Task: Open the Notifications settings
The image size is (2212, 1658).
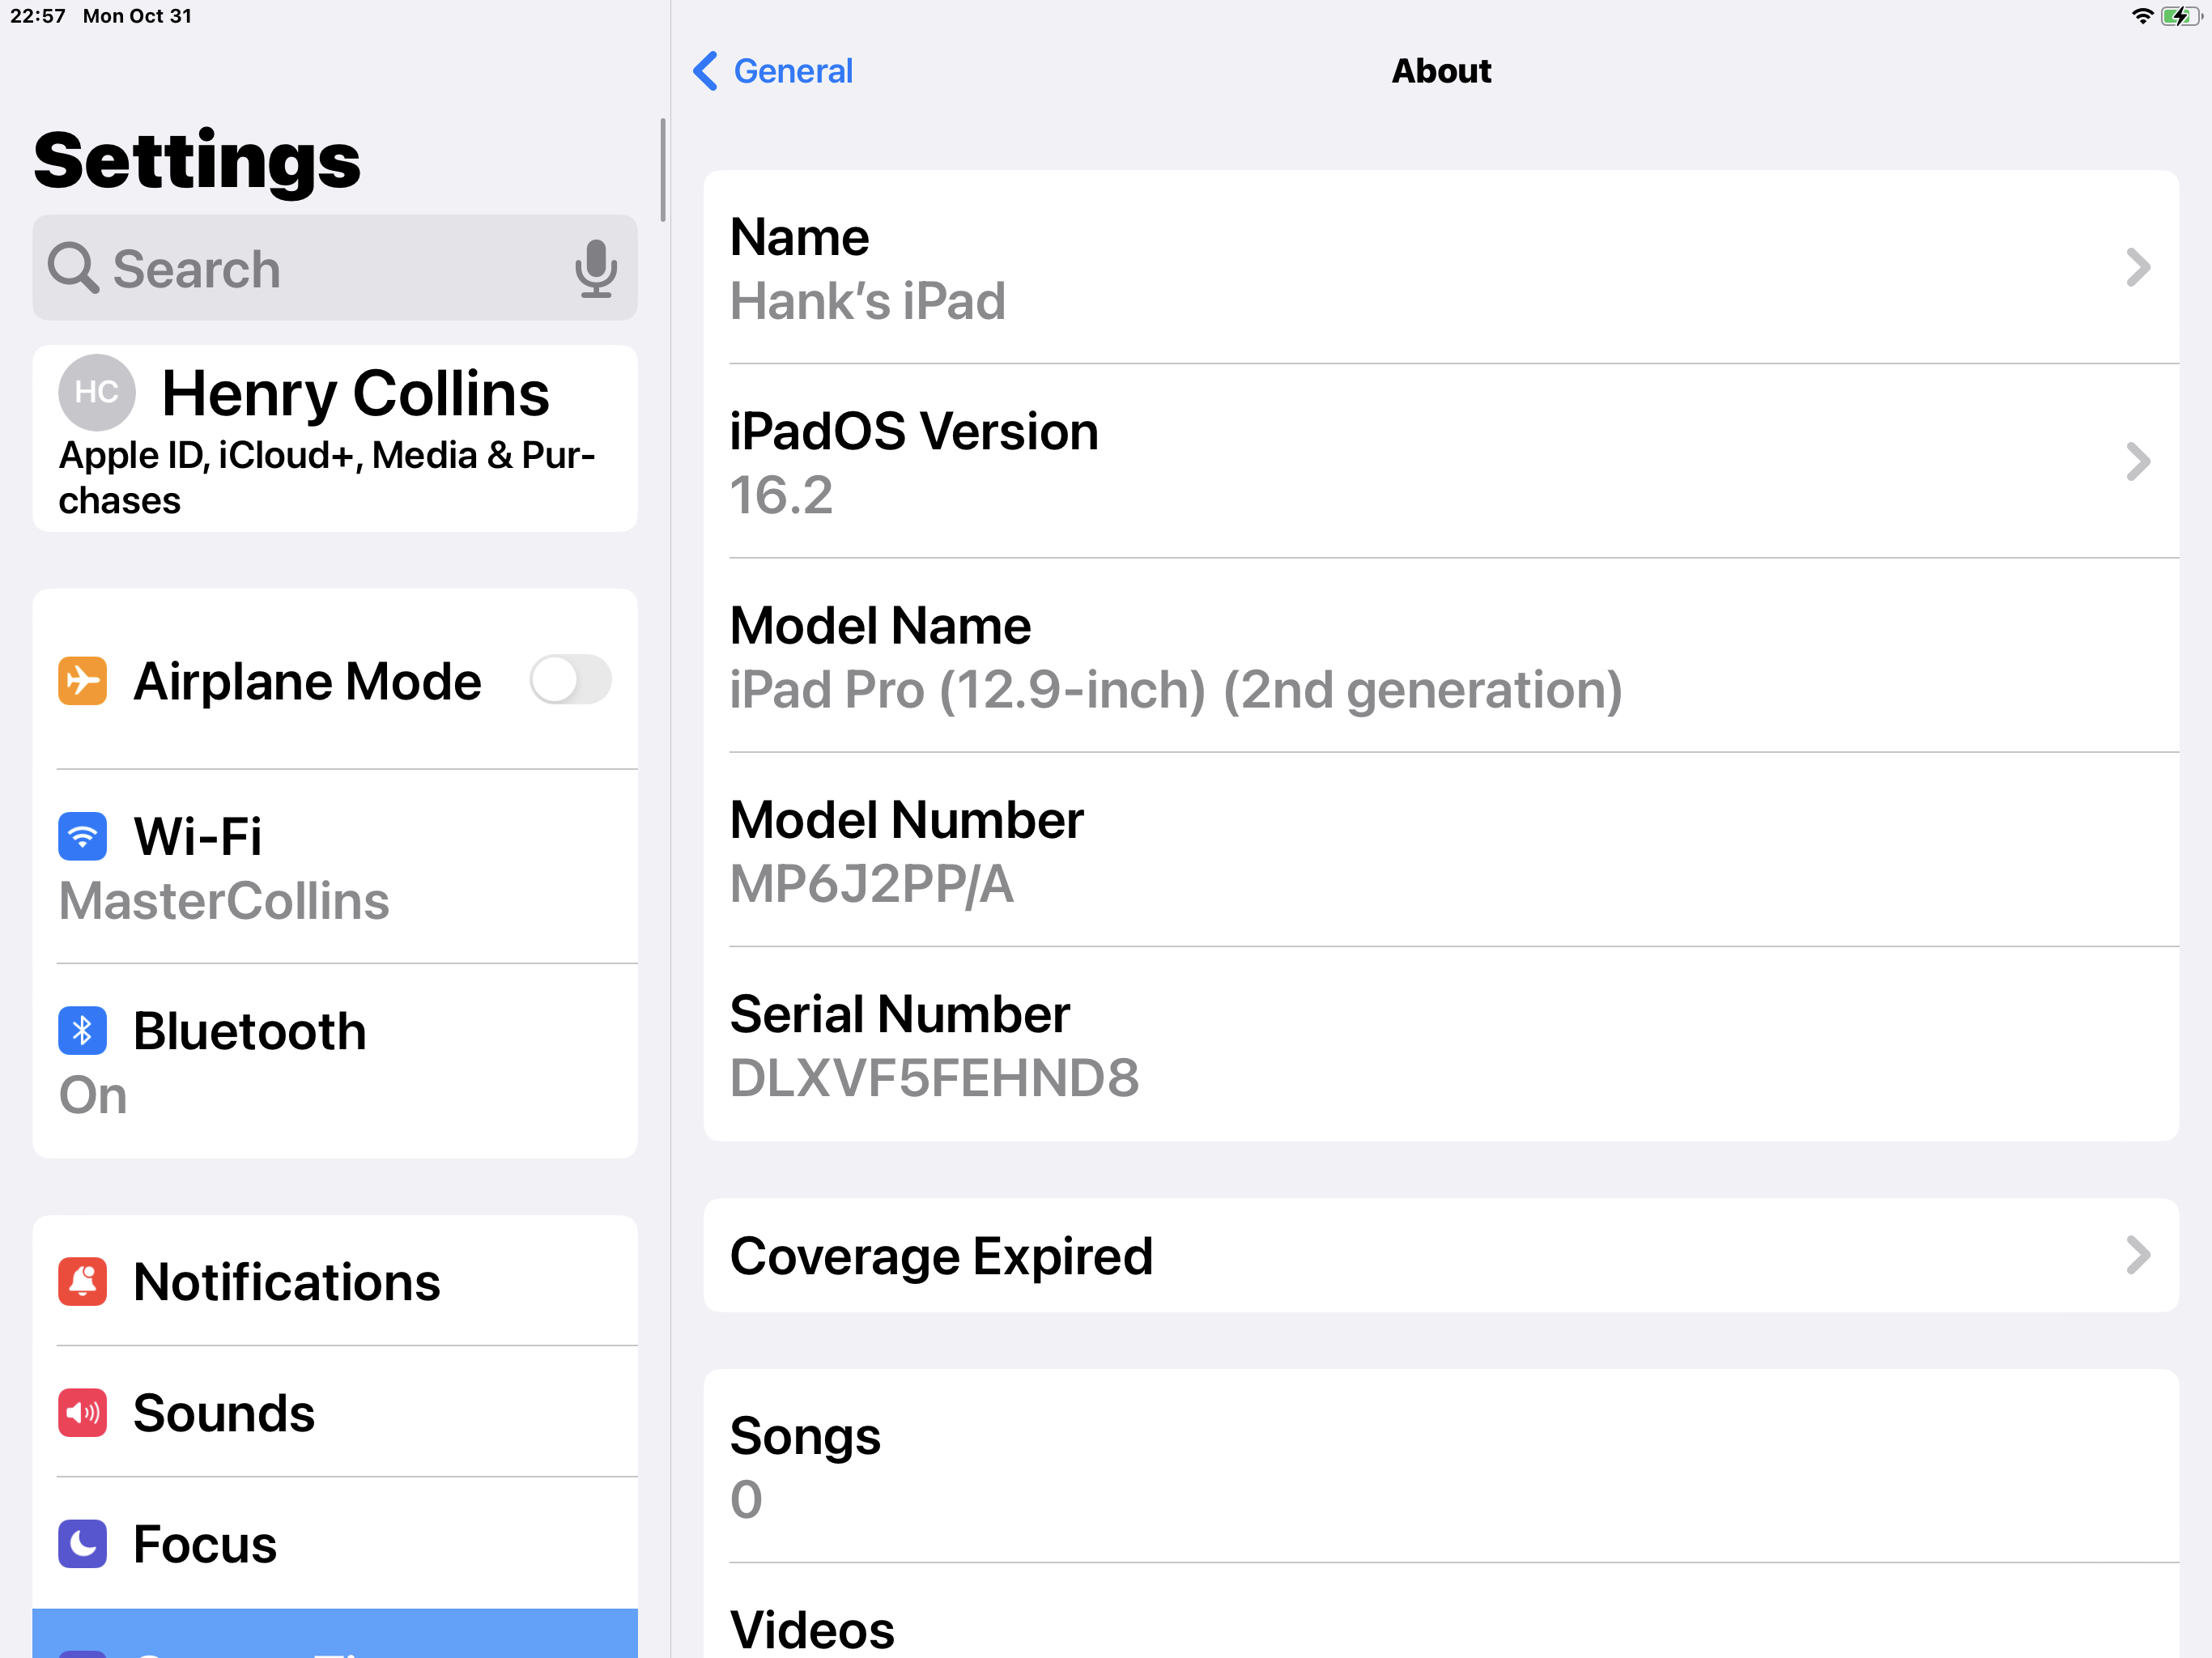Action: (x=335, y=1281)
